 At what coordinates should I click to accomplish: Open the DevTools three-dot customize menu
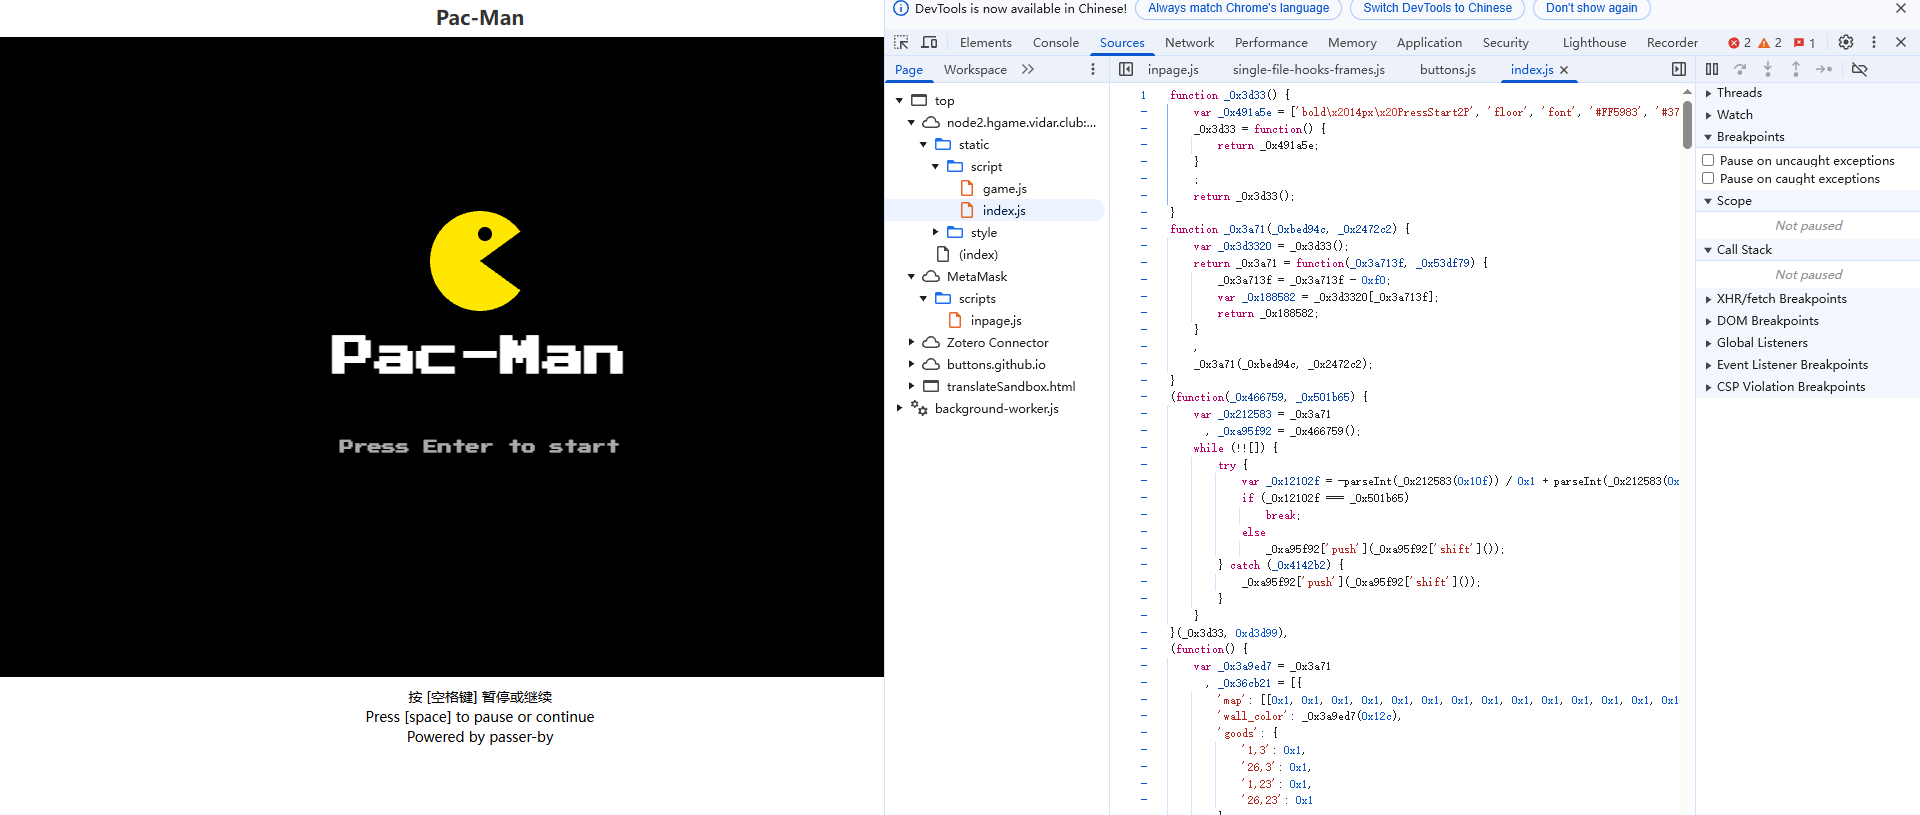[x=1874, y=42]
